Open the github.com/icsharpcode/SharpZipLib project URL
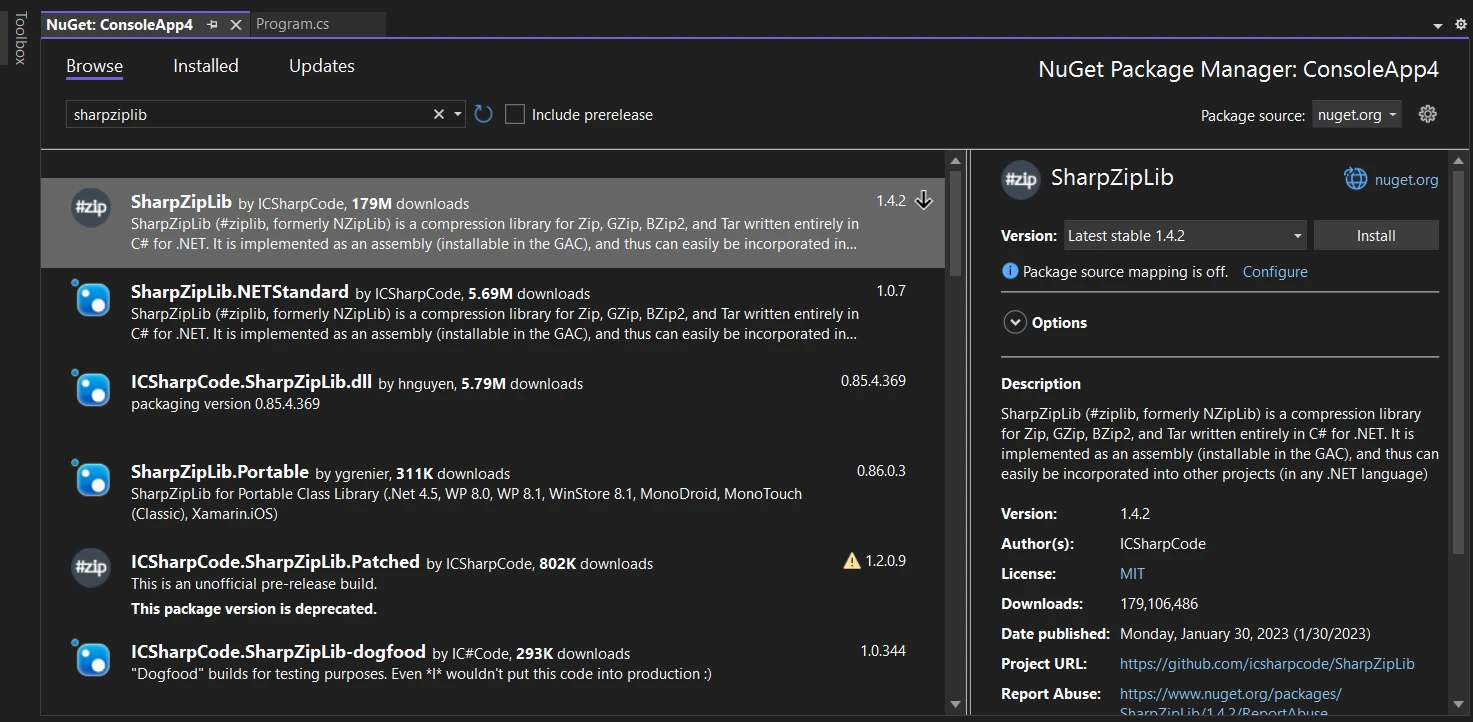 click(x=1267, y=664)
